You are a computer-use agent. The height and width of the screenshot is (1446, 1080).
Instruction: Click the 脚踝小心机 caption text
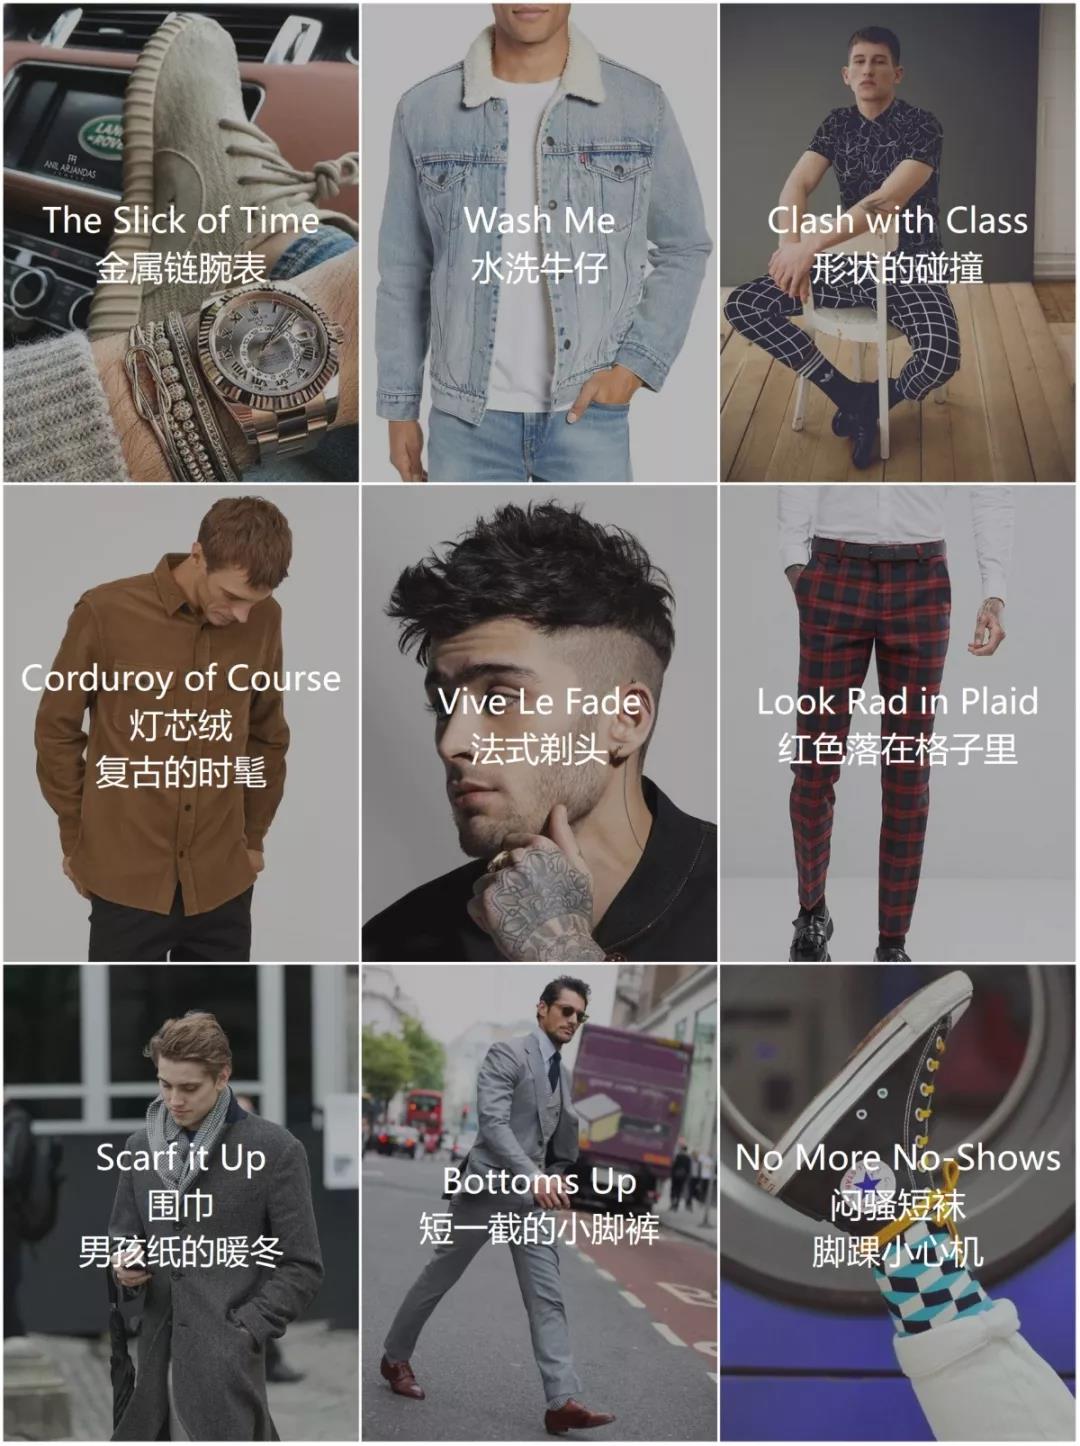coord(897,1251)
